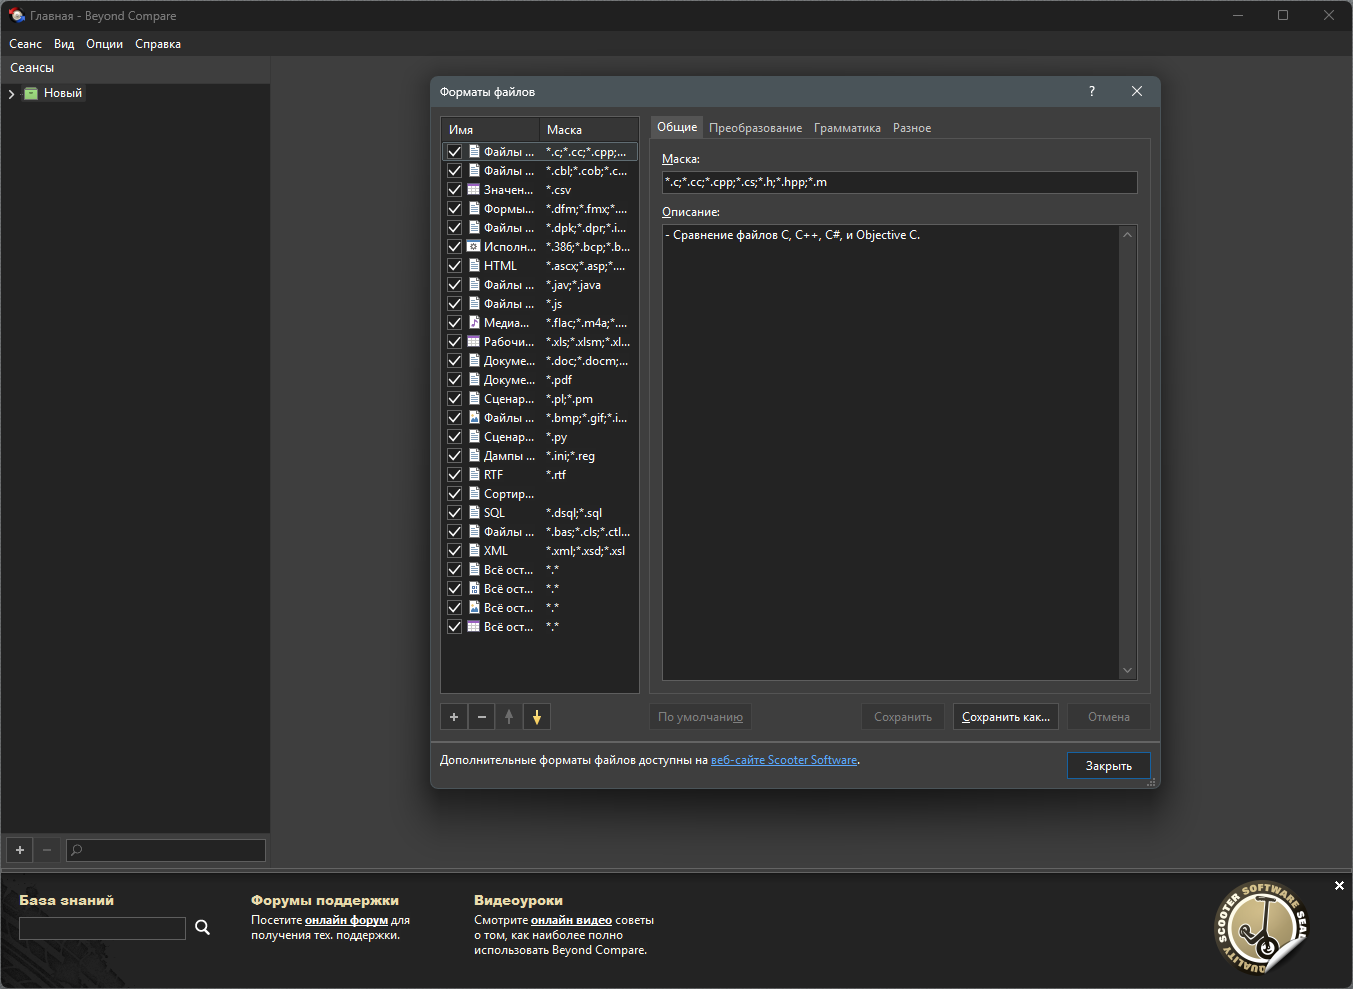This screenshot has height=989, width=1353.
Task: Click the document icon of the RTF format
Action: 474,475
